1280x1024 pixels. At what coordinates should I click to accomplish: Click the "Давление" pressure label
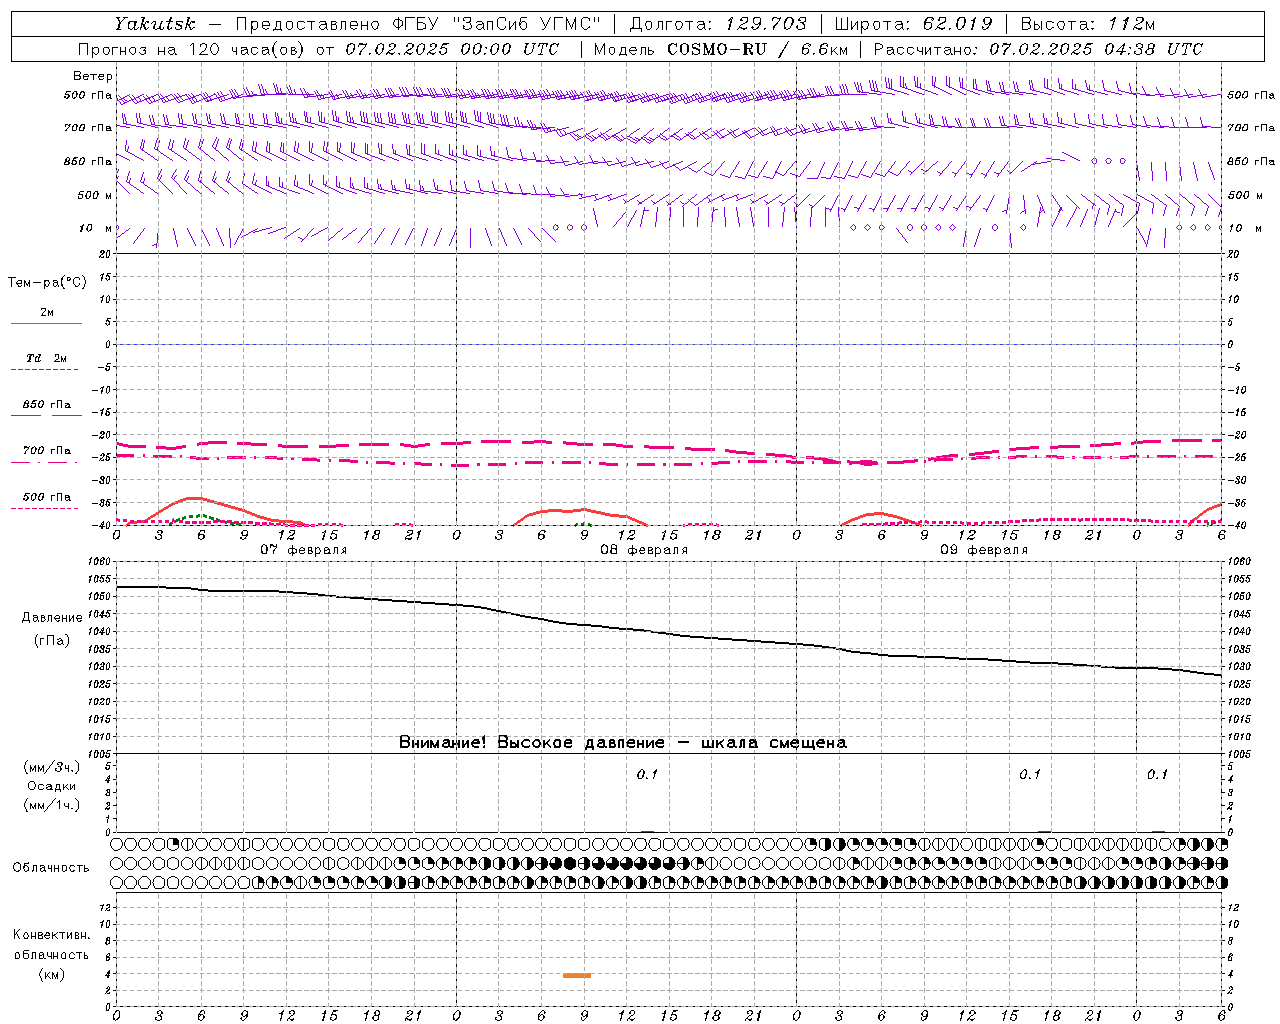tap(51, 618)
